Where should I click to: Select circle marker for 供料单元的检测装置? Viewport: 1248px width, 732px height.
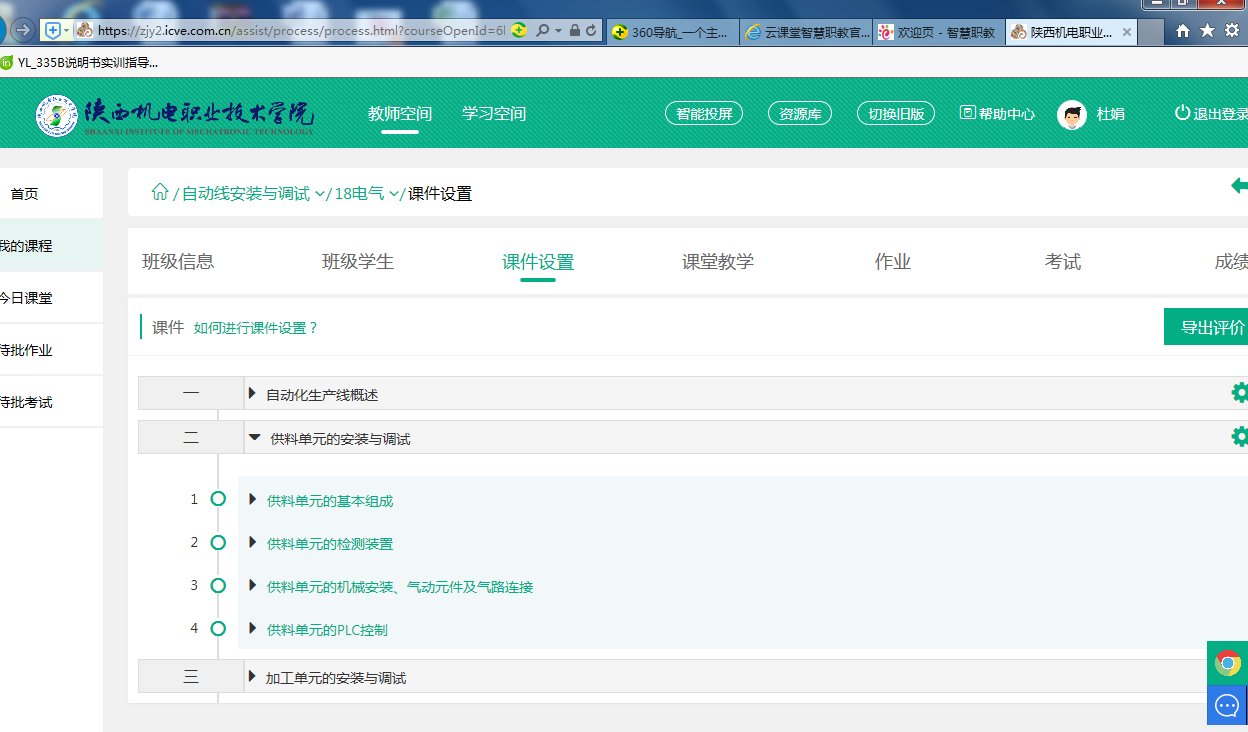[218, 543]
